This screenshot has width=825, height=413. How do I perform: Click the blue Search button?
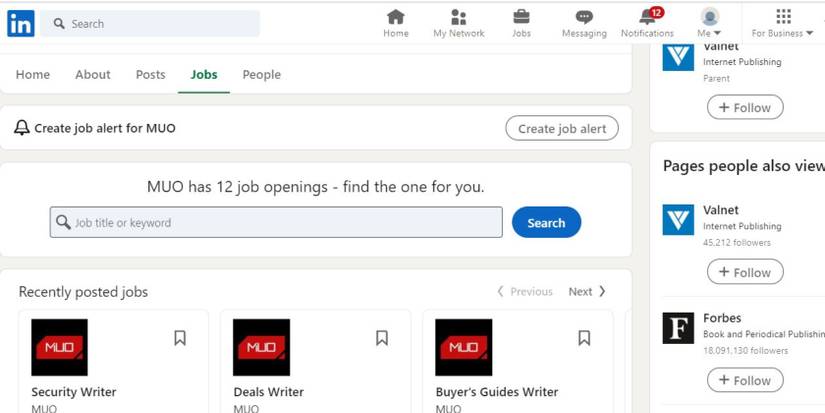546,223
